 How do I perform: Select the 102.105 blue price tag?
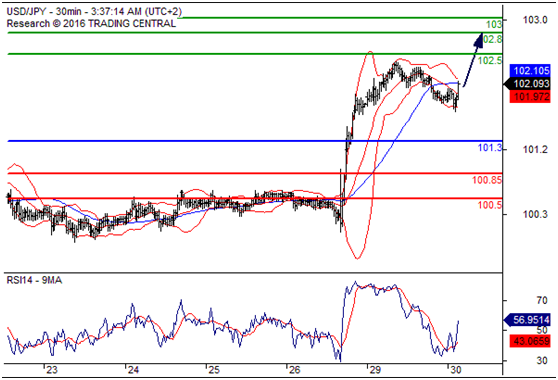pos(530,71)
